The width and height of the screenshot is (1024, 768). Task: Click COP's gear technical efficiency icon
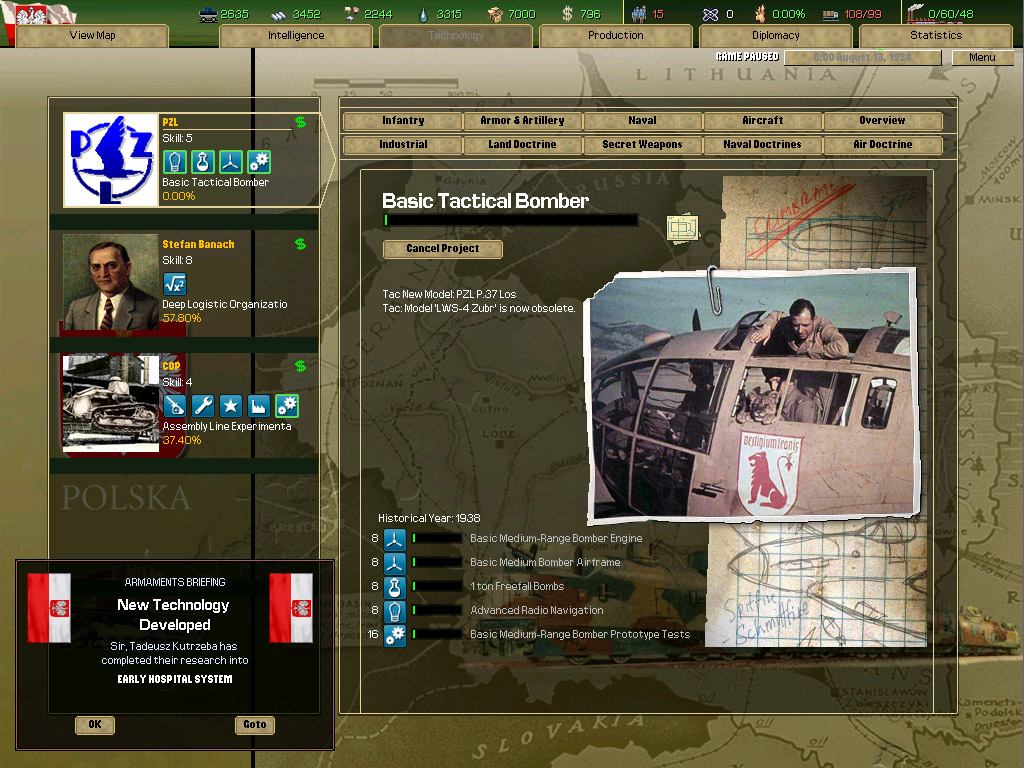(287, 406)
